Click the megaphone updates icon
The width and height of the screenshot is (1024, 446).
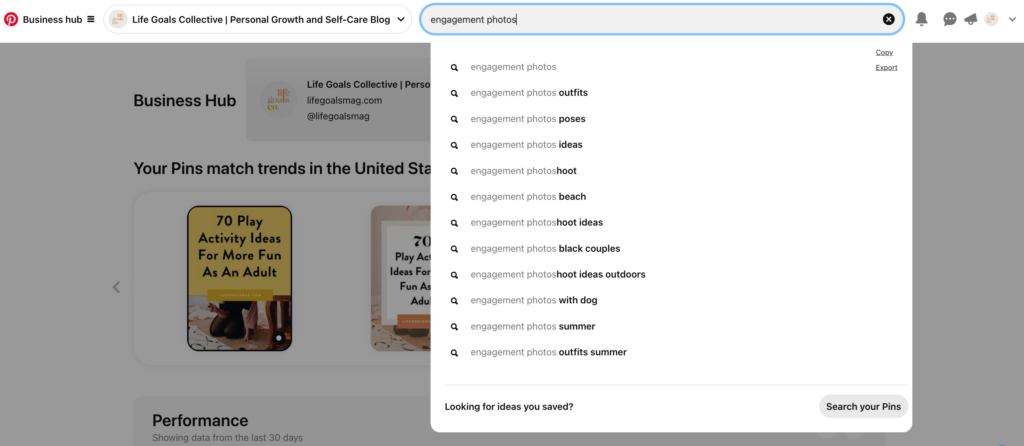pyautogui.click(x=970, y=20)
